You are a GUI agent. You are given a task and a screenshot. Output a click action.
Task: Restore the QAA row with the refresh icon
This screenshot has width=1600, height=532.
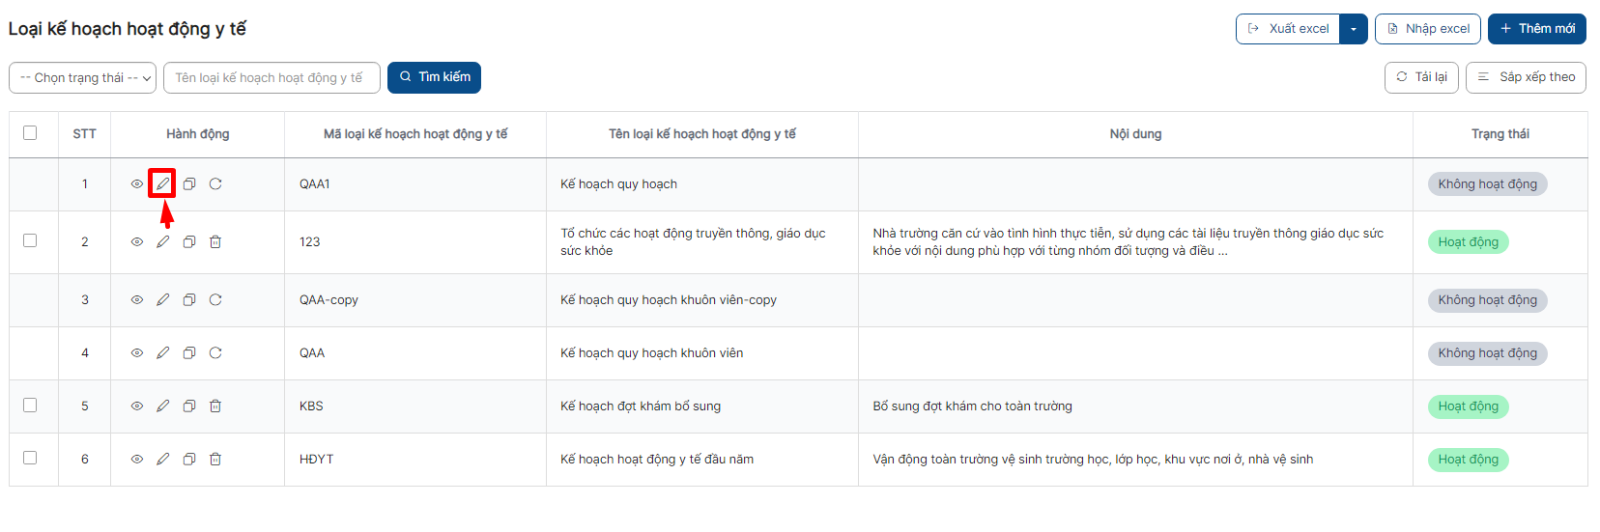[x=215, y=353]
